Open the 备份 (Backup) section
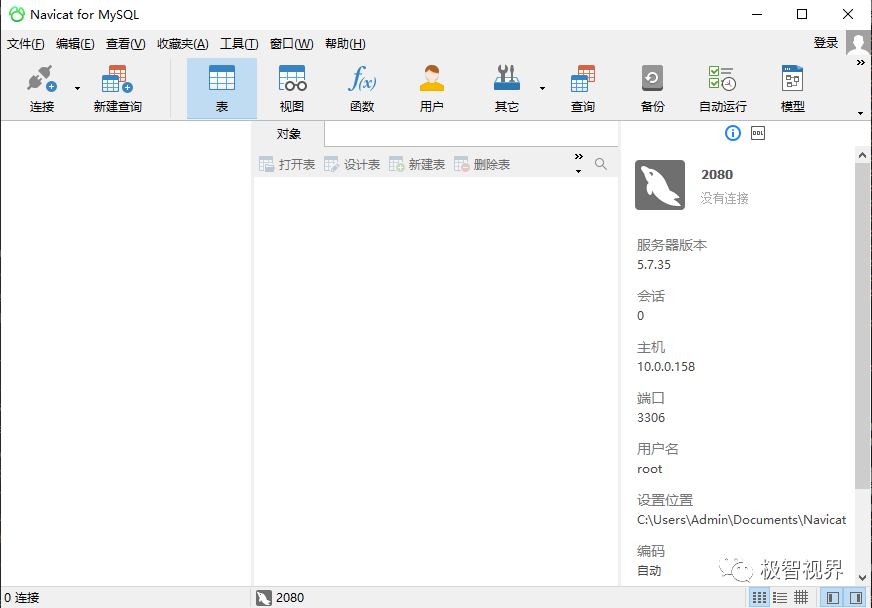 [x=652, y=88]
